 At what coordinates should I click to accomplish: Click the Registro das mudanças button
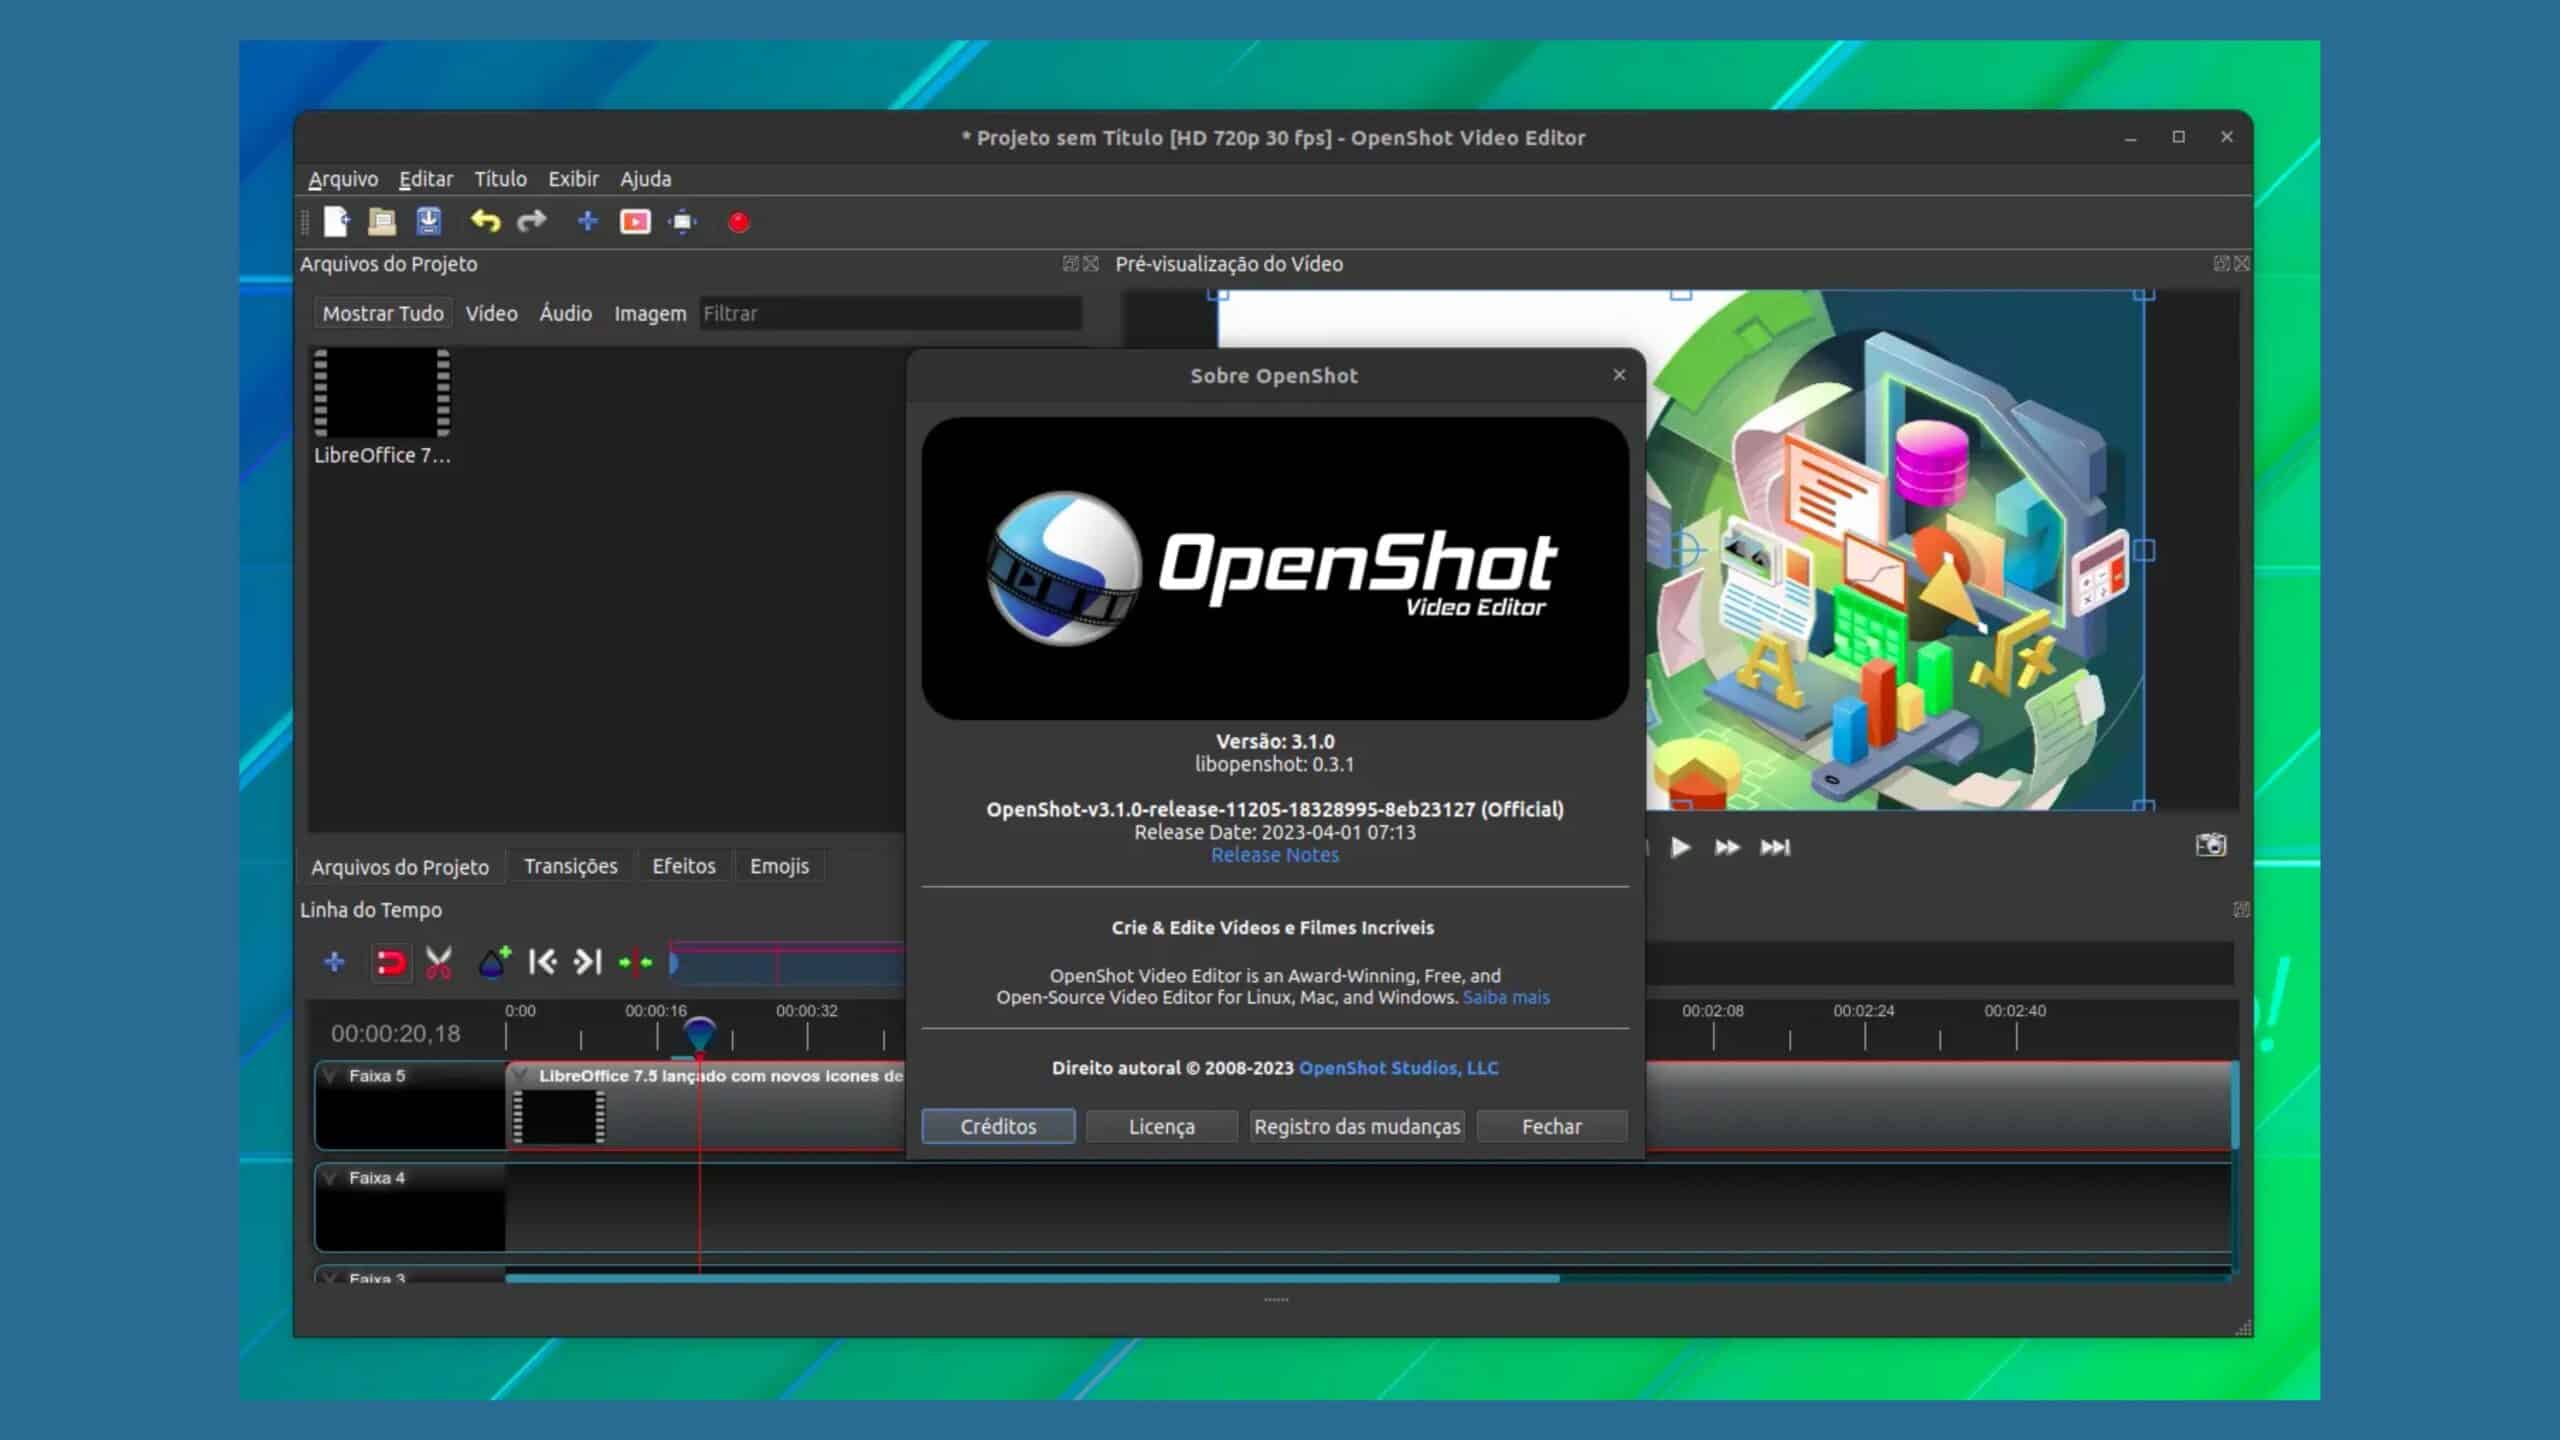point(1357,1126)
